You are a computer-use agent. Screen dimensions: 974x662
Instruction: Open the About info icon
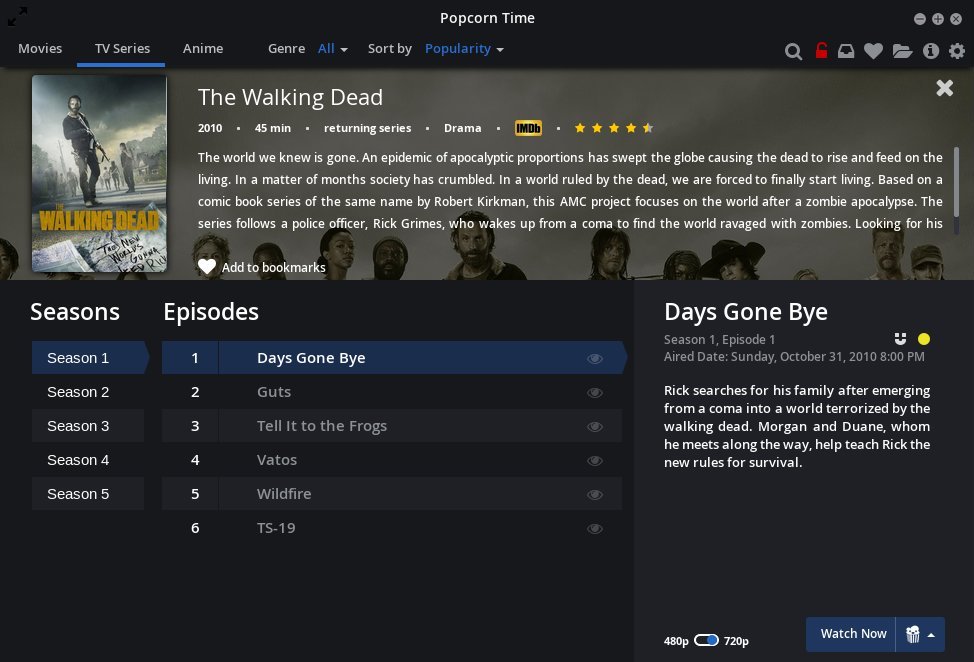click(x=931, y=51)
